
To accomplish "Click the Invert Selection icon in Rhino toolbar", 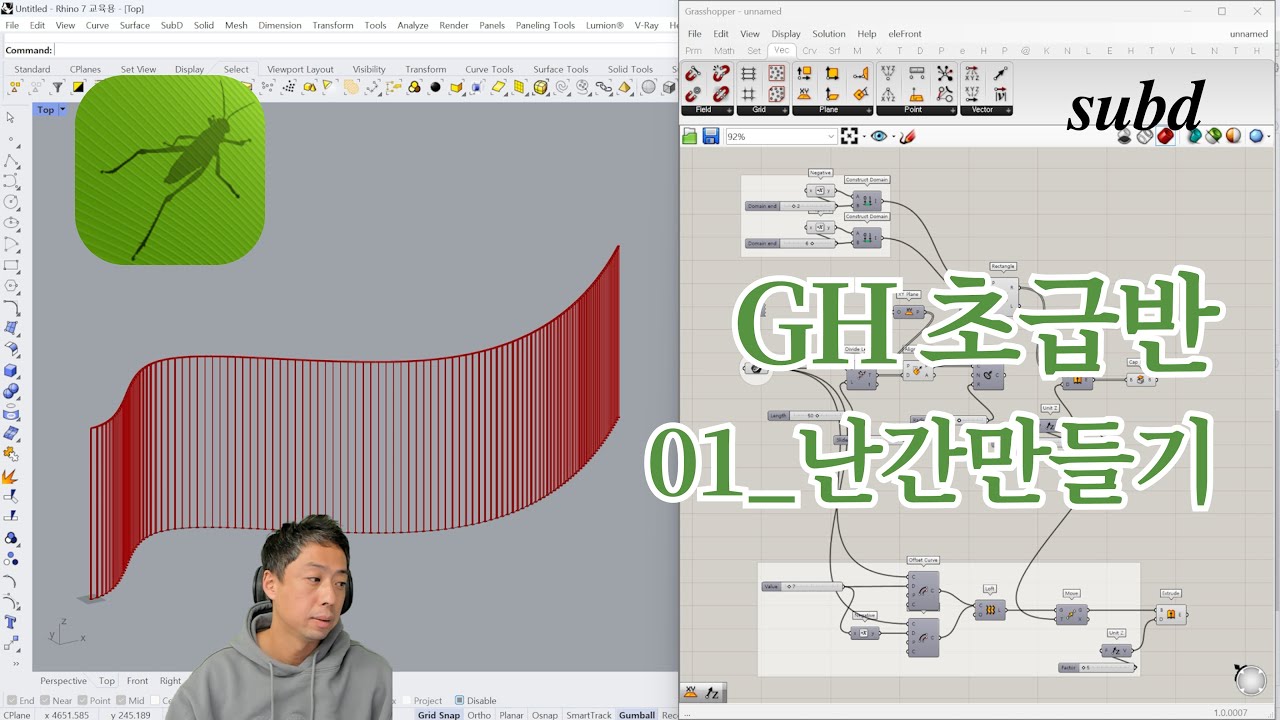I will 78,87.
